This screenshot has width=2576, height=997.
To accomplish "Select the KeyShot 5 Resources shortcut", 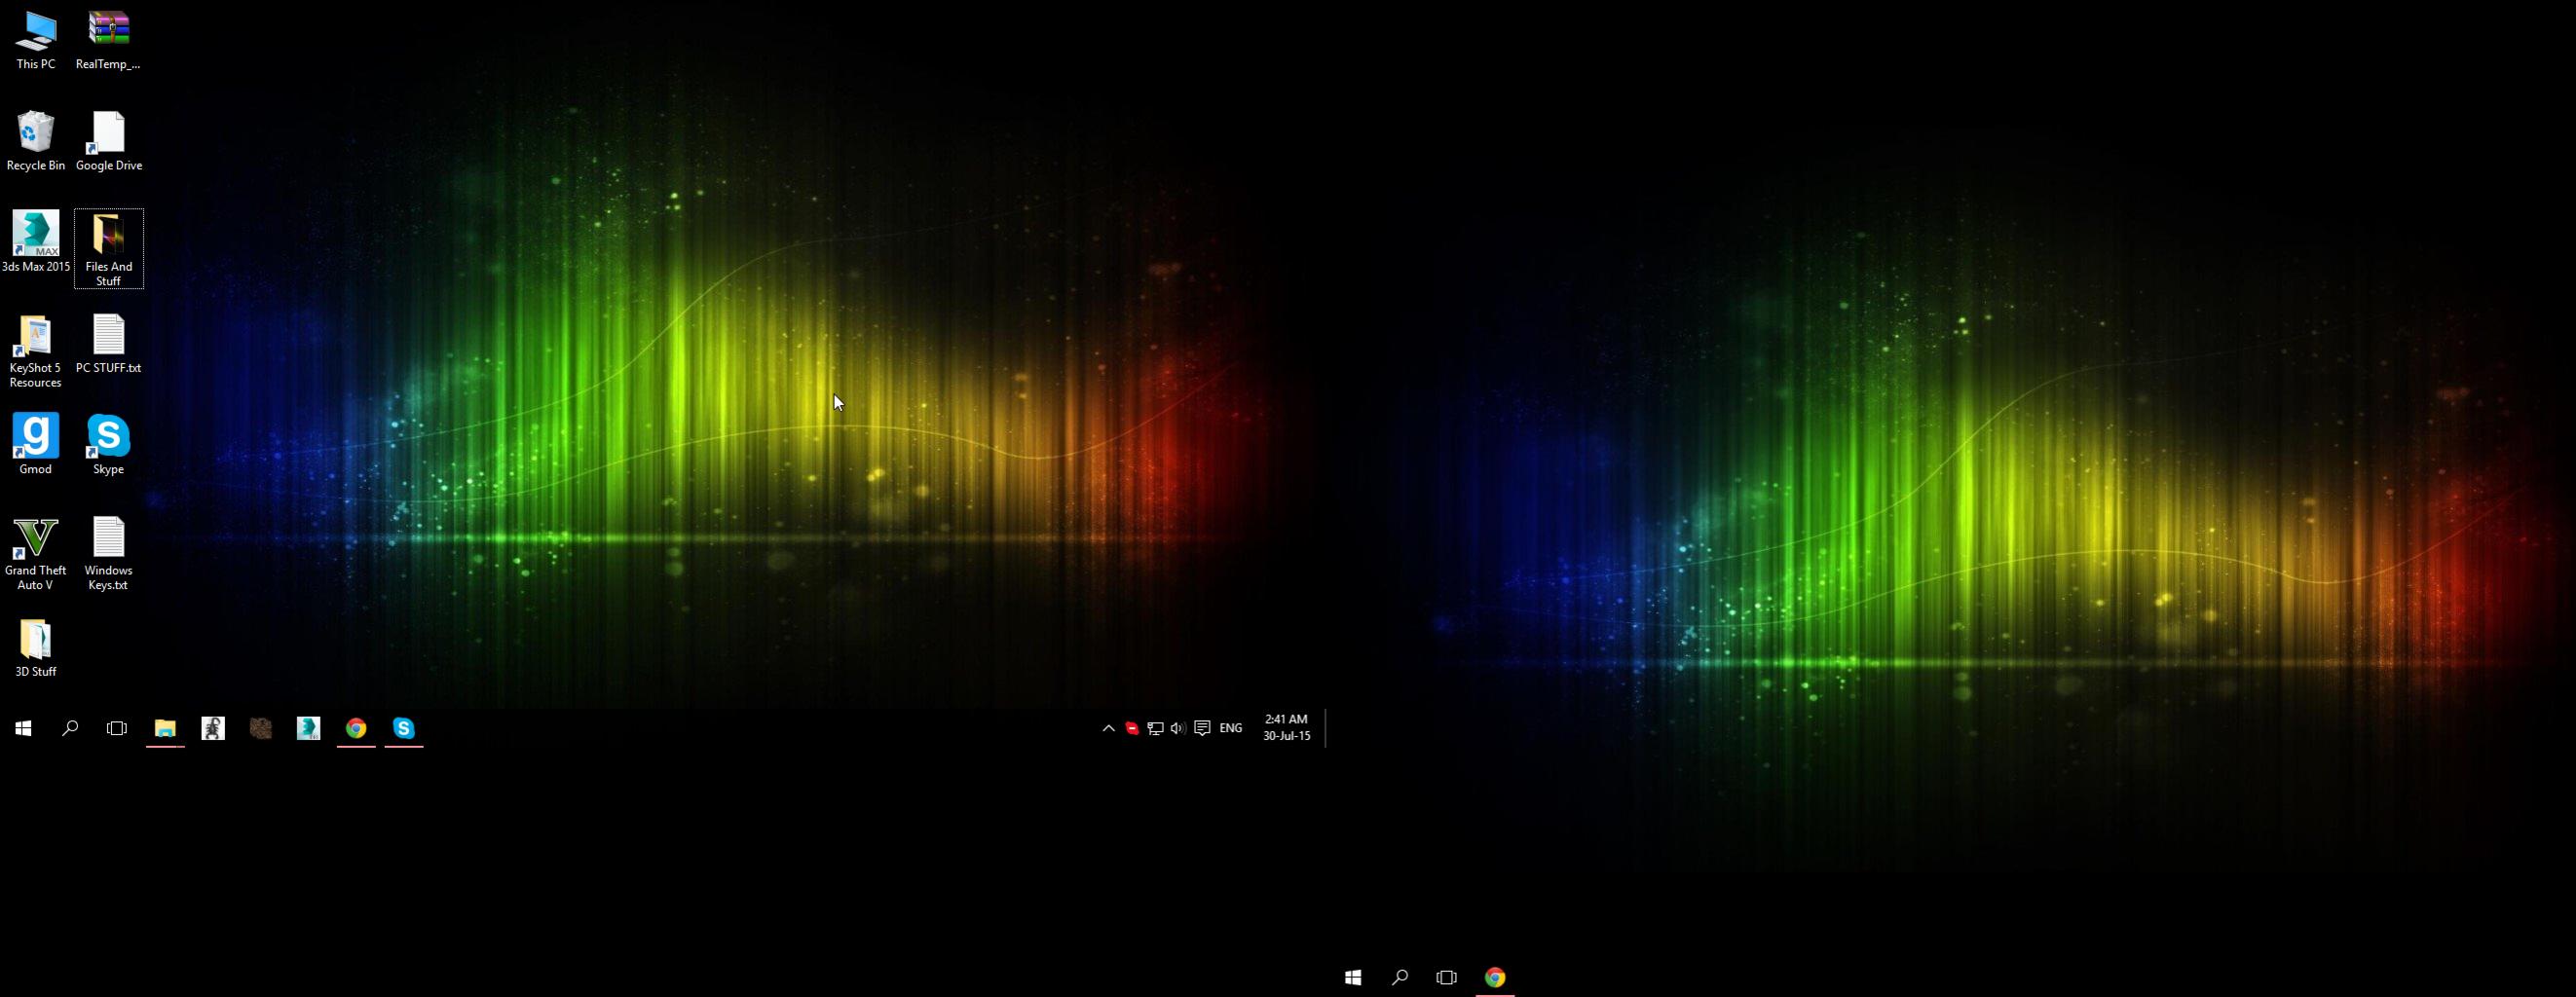I will pos(35,351).
